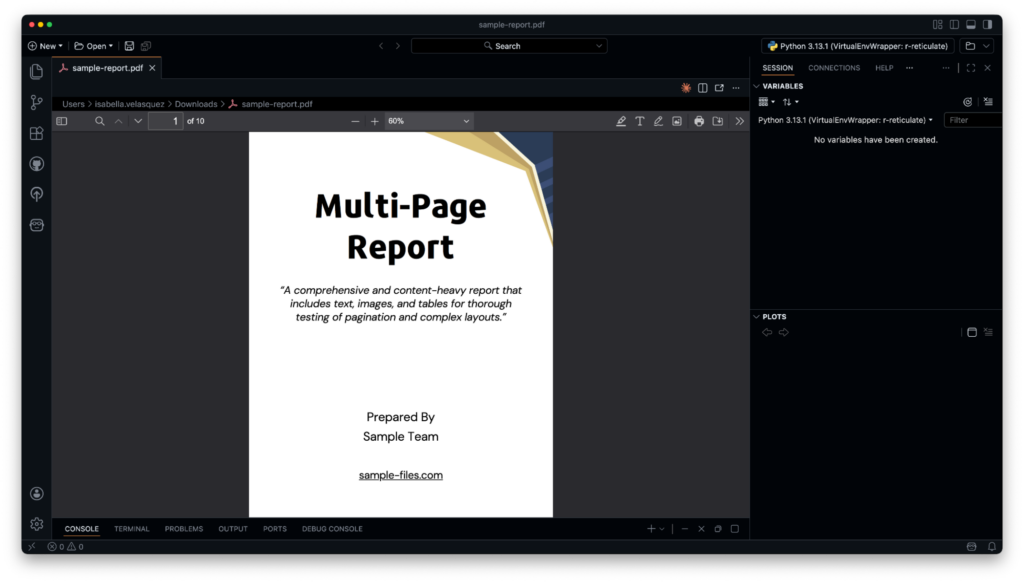Follow the sample-files.com link
The image size is (1024, 583).
[400, 475]
